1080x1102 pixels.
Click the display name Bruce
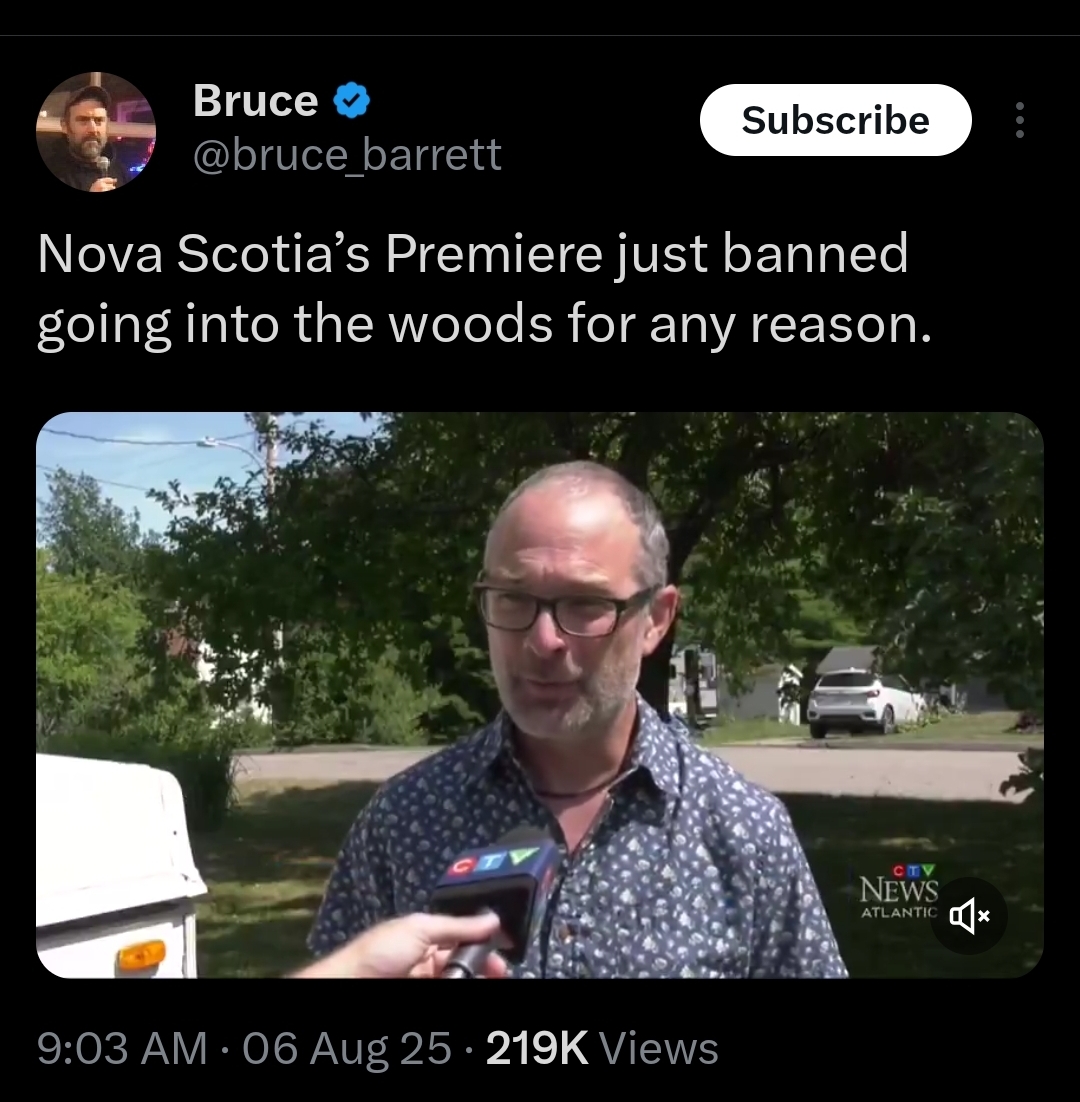click(x=256, y=101)
